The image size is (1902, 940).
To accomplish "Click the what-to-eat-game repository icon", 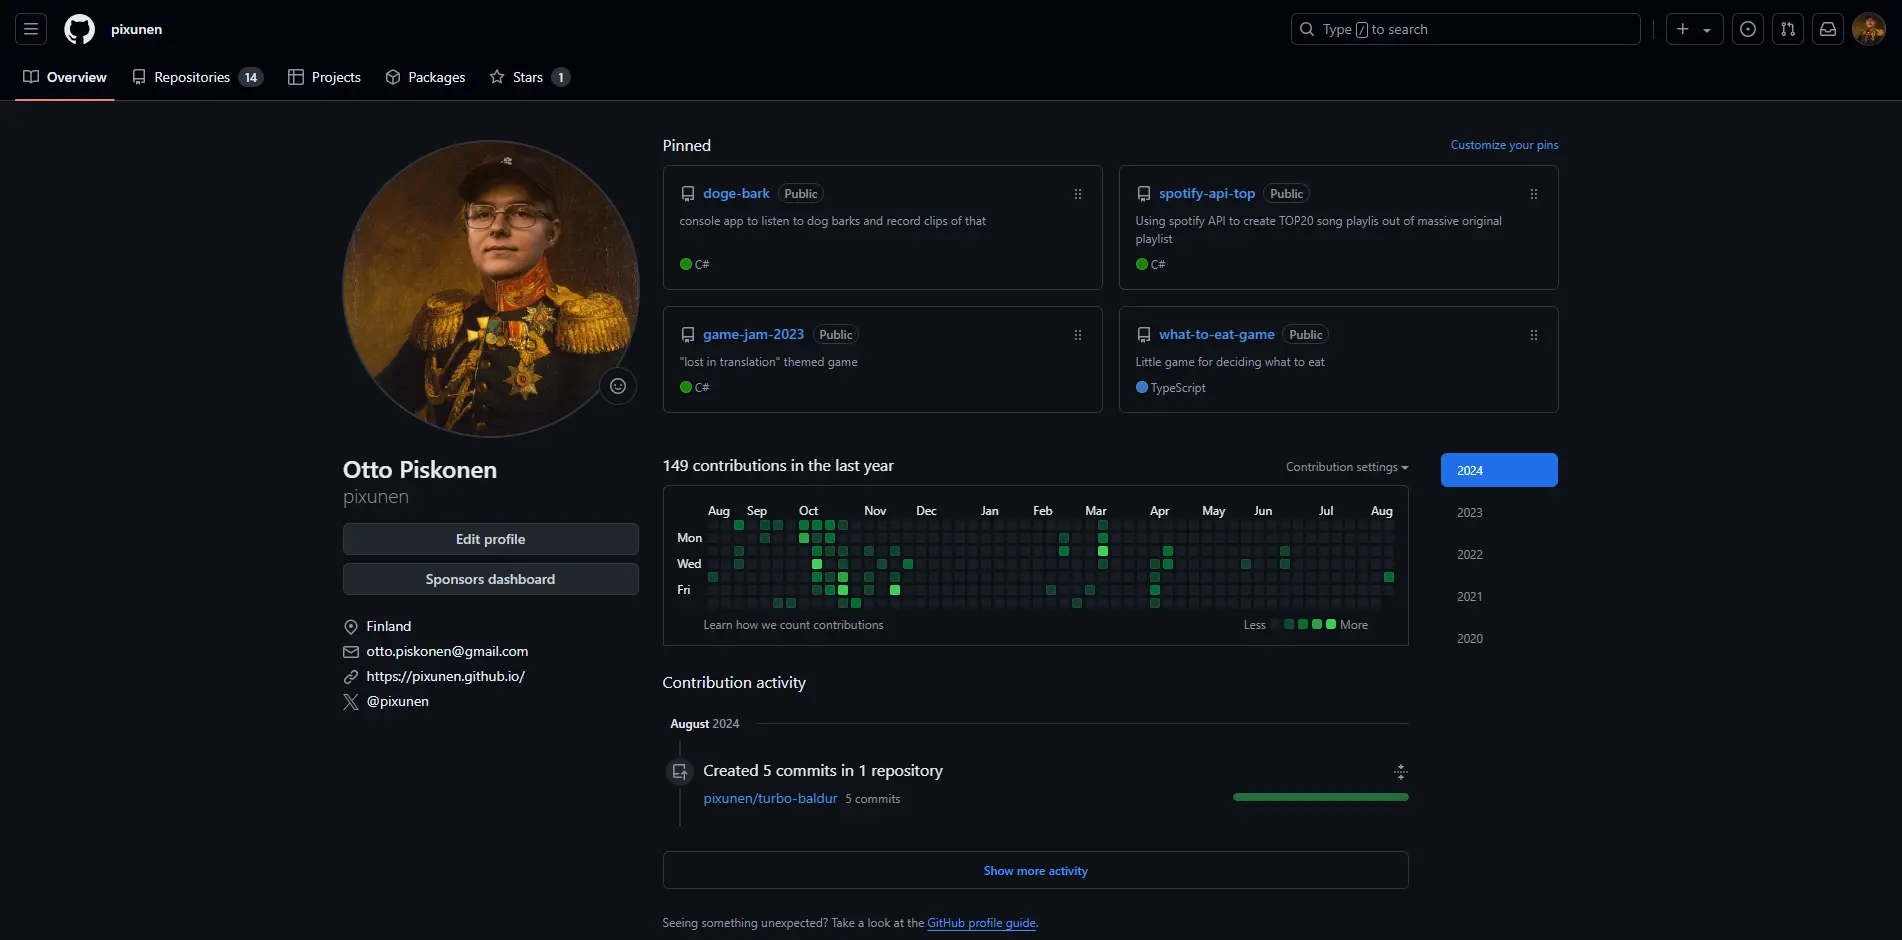I will click(1144, 335).
